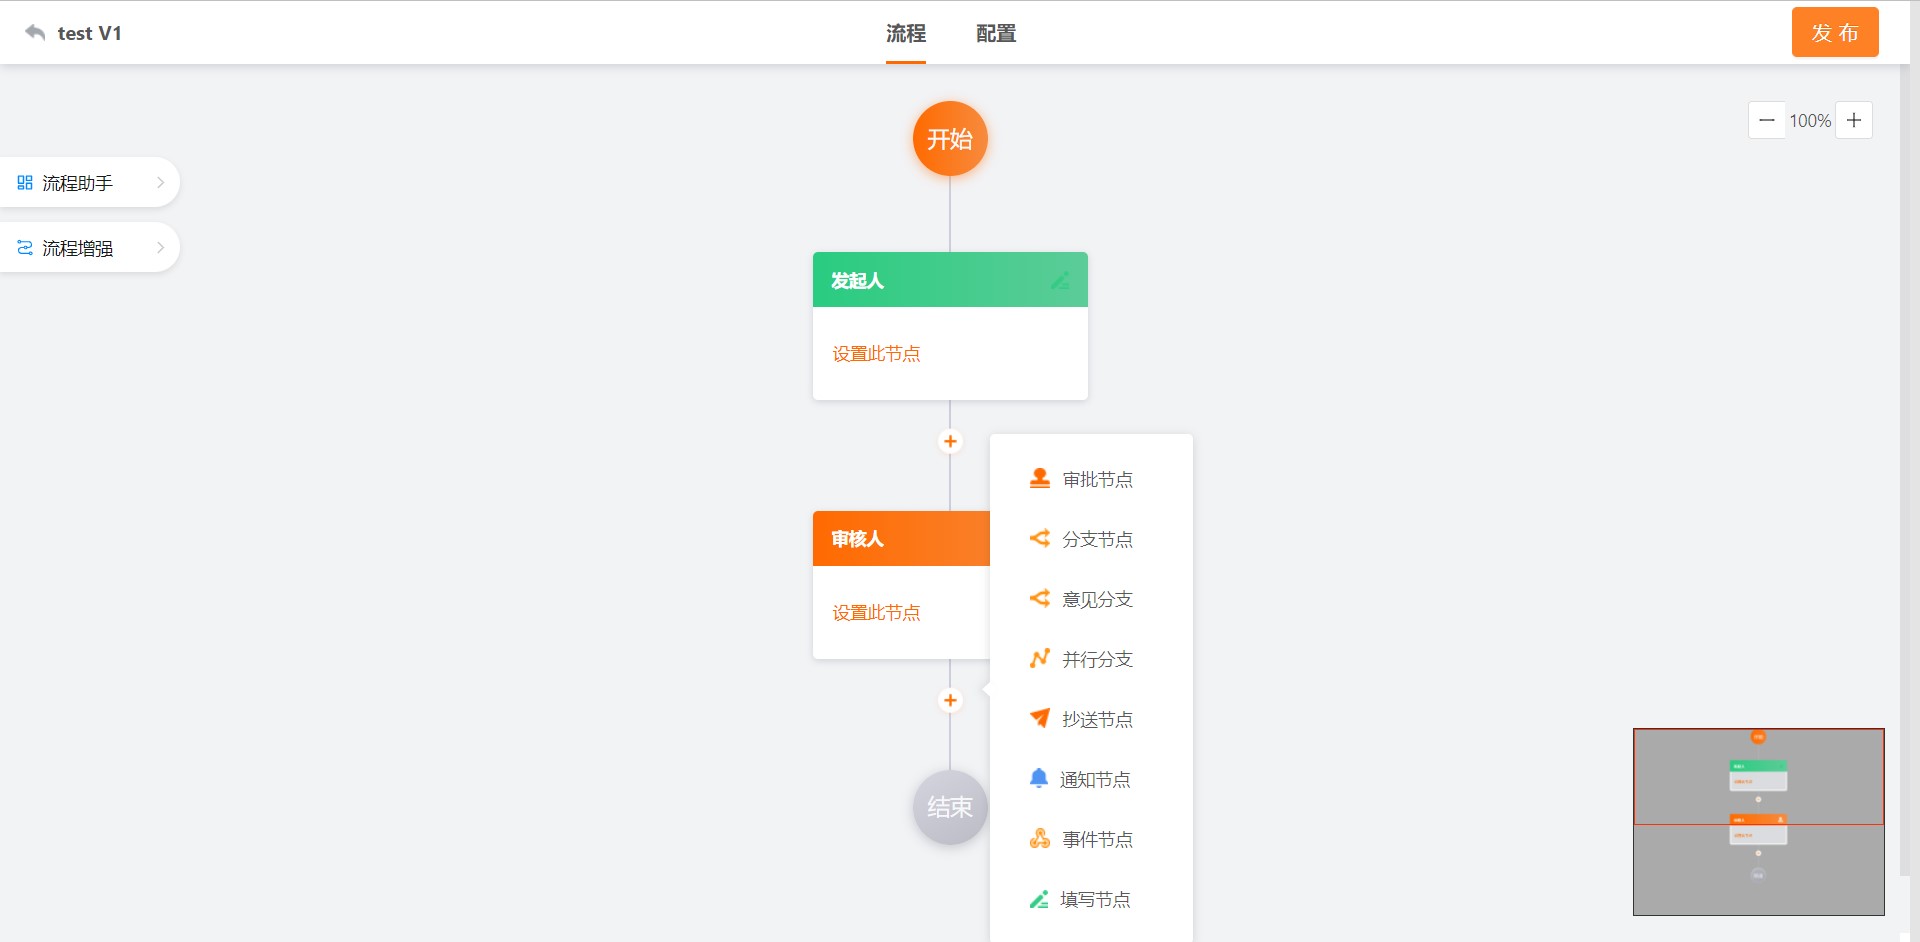Viewport: 1920px width, 942px height.
Task: Open the 流程助手 assistant panel
Action: (77, 182)
